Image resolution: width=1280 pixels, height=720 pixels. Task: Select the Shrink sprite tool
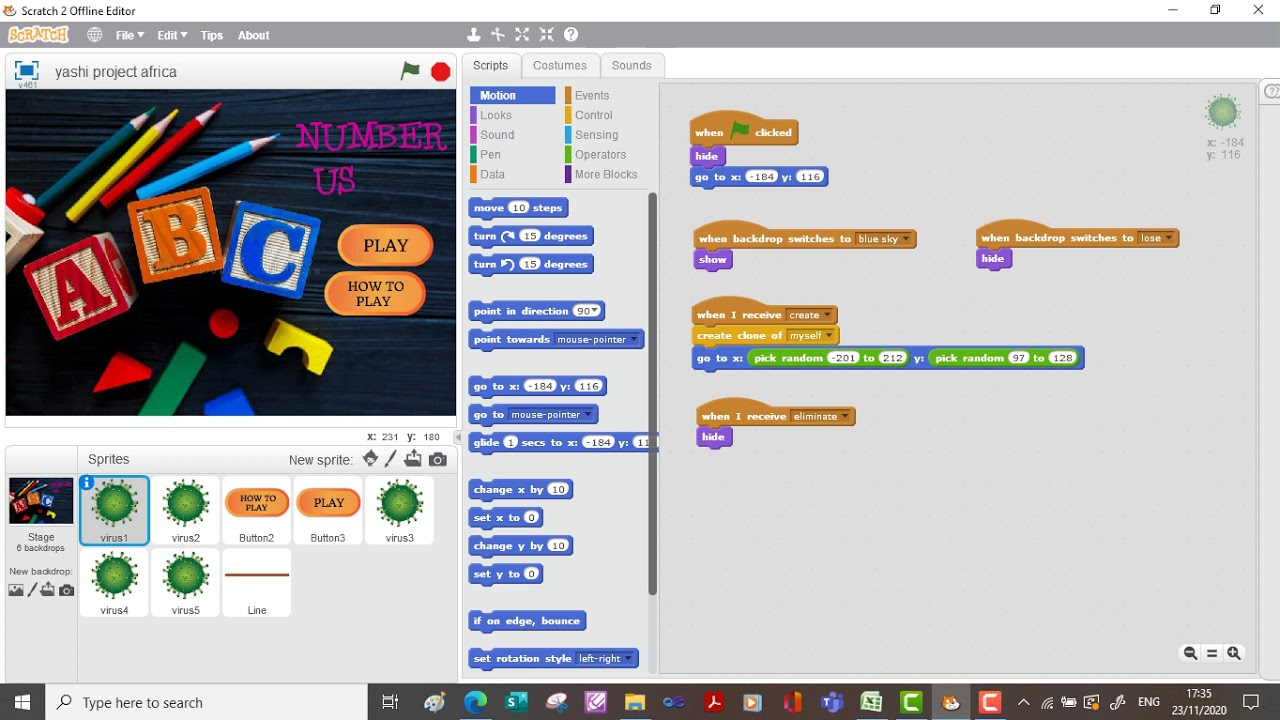click(x=546, y=35)
